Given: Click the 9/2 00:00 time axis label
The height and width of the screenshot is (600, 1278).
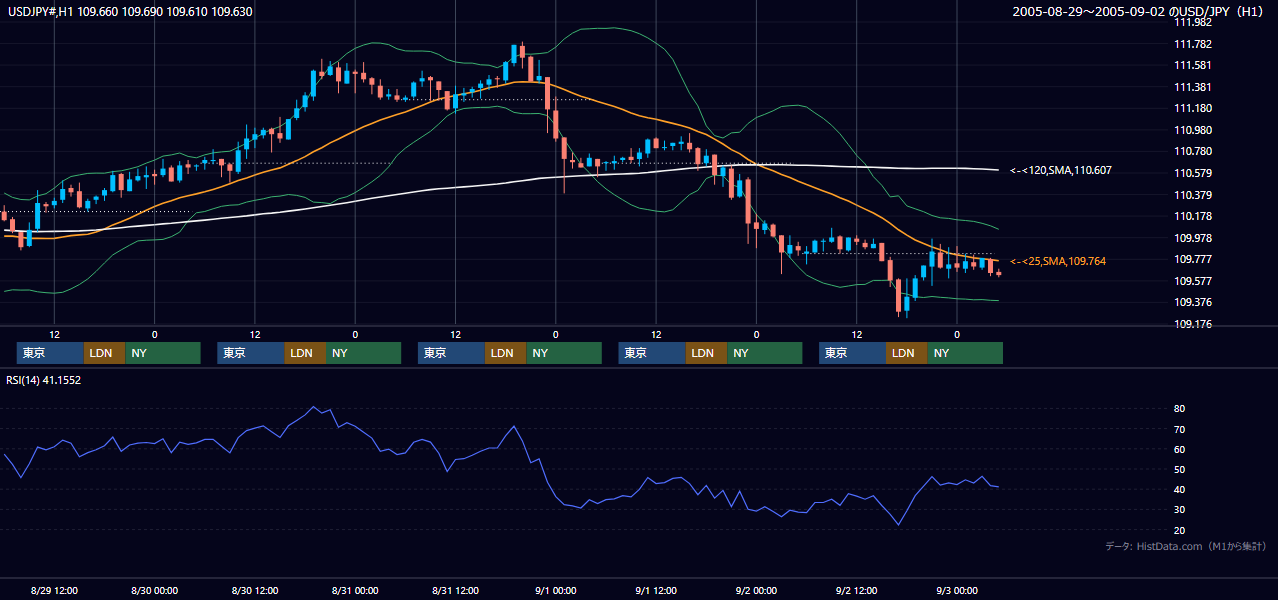Looking at the screenshot, I should [756, 590].
